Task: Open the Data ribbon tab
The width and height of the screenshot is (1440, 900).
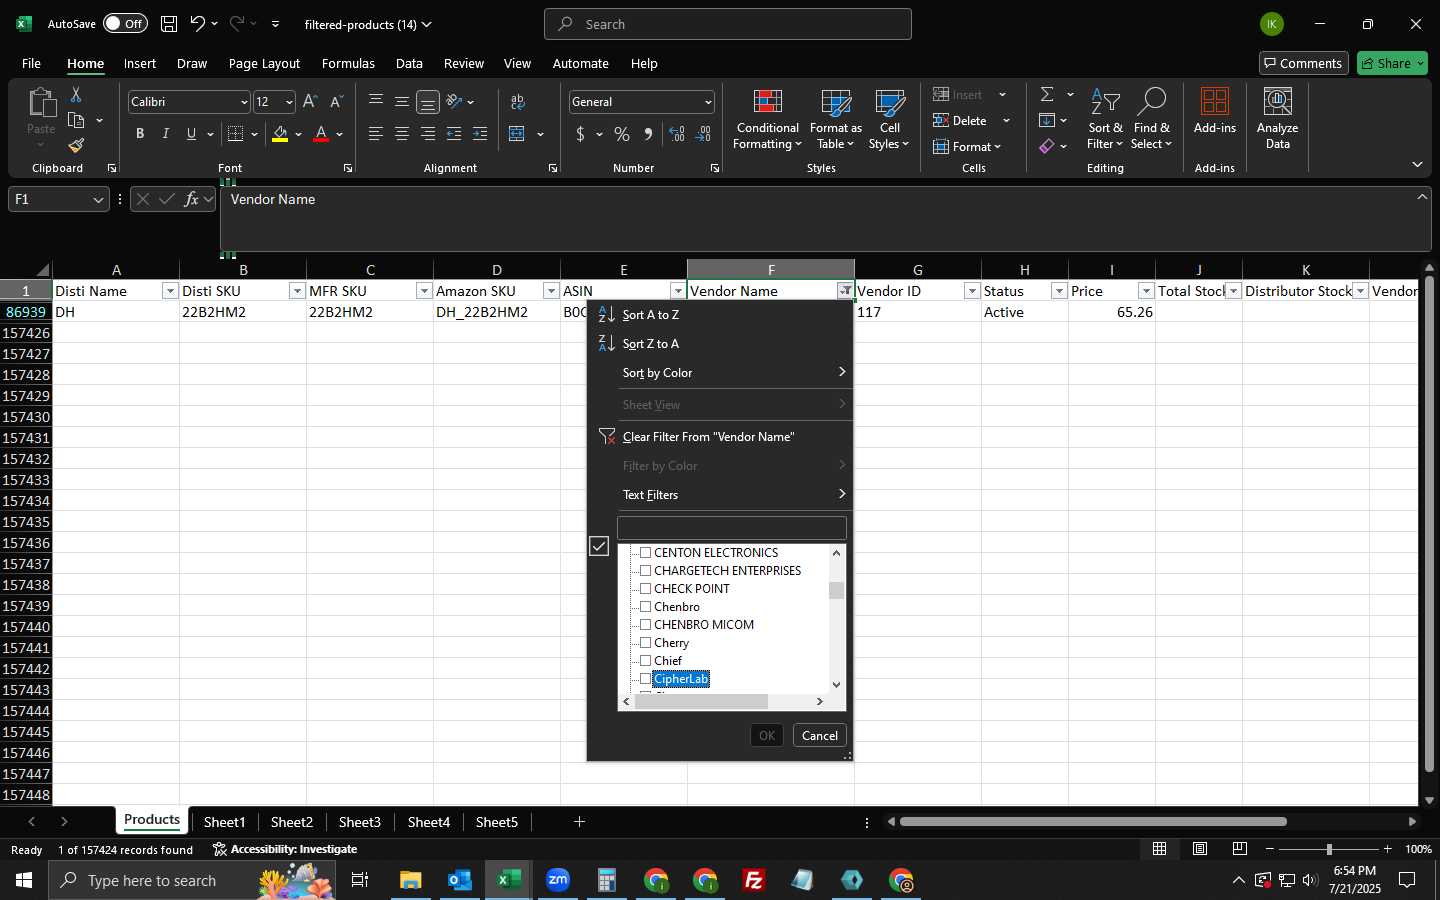Action: pos(409,63)
